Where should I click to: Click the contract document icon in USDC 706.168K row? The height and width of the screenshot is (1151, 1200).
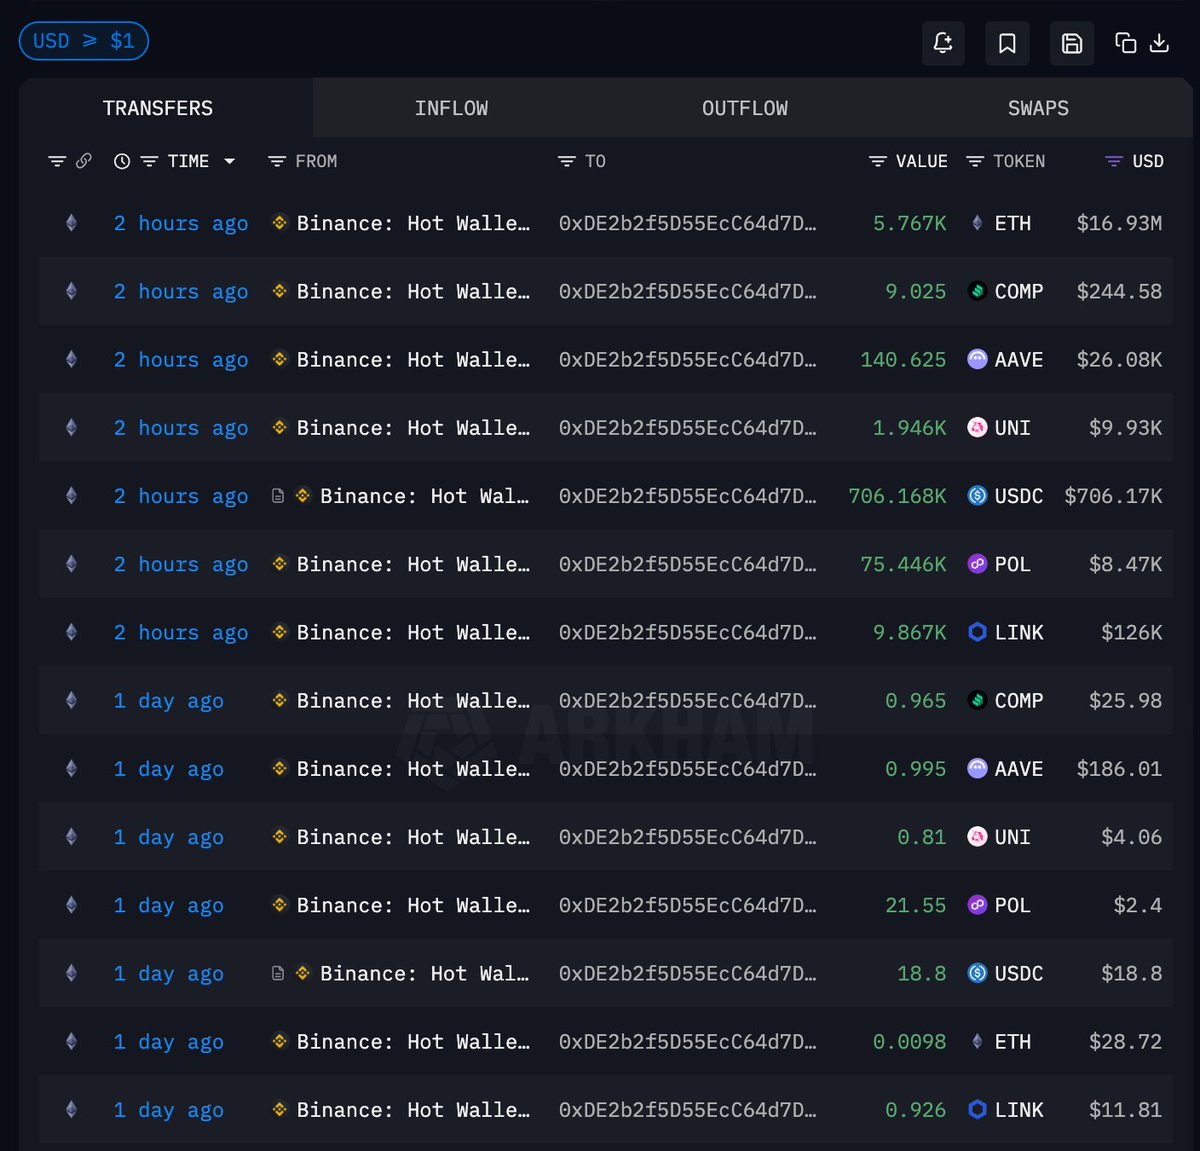point(278,496)
